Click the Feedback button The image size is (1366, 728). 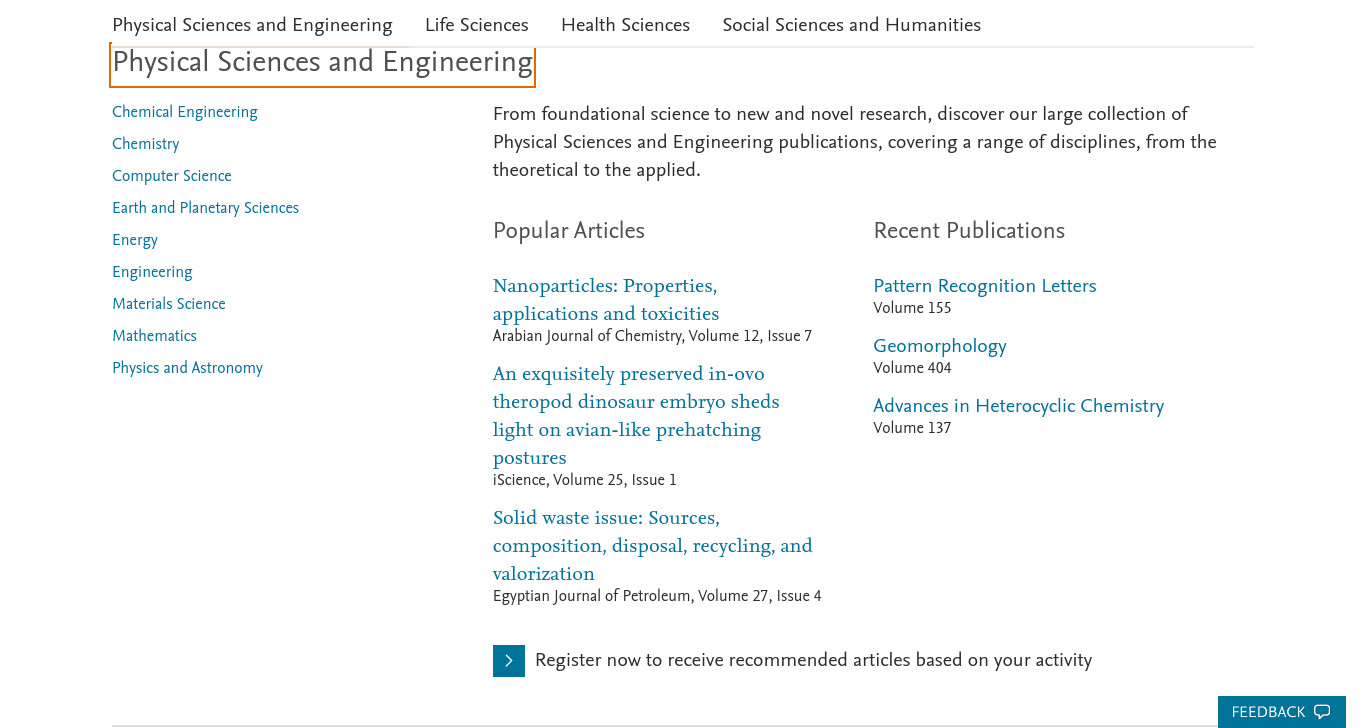[1282, 712]
